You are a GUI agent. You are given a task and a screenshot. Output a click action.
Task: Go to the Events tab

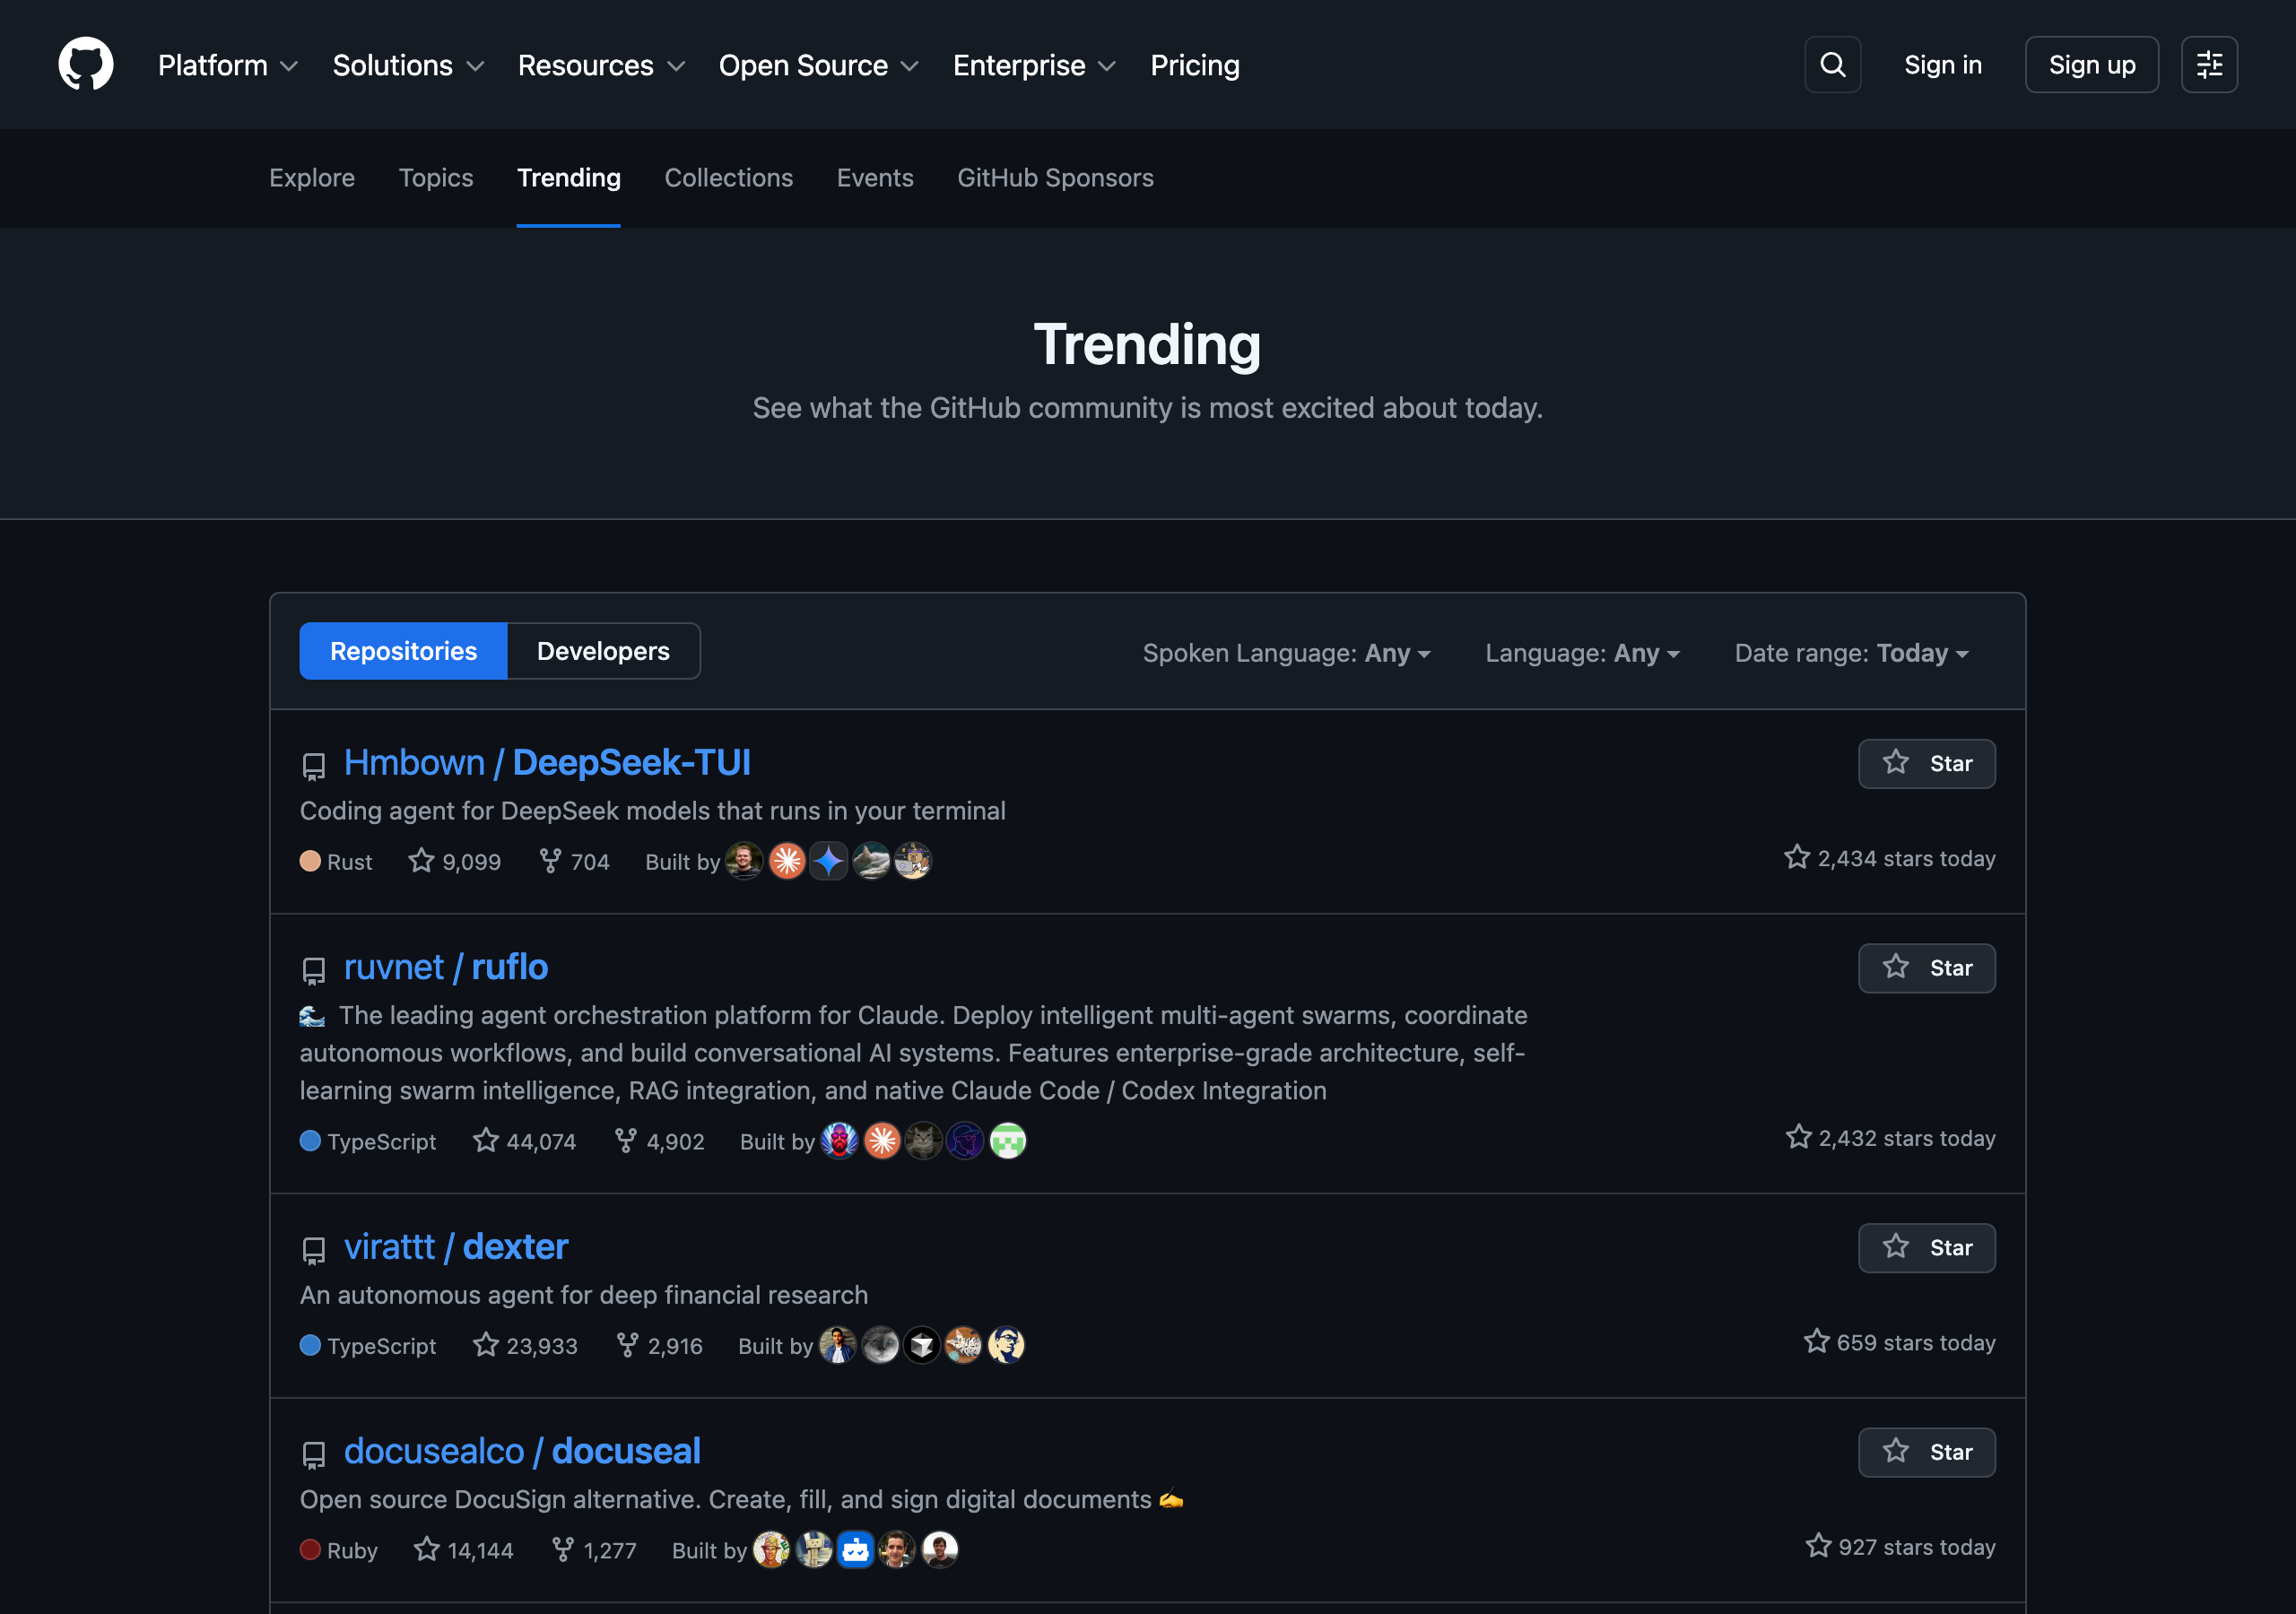pyautogui.click(x=875, y=178)
